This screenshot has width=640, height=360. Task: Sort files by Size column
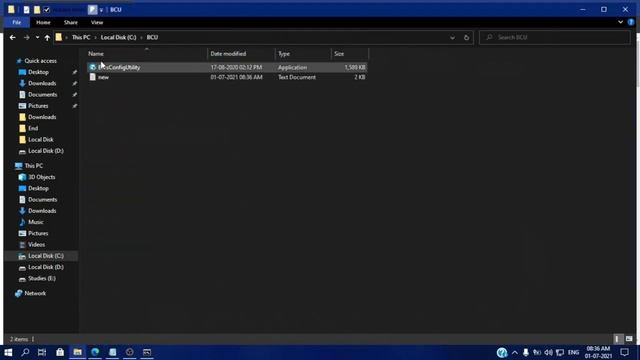click(x=339, y=53)
